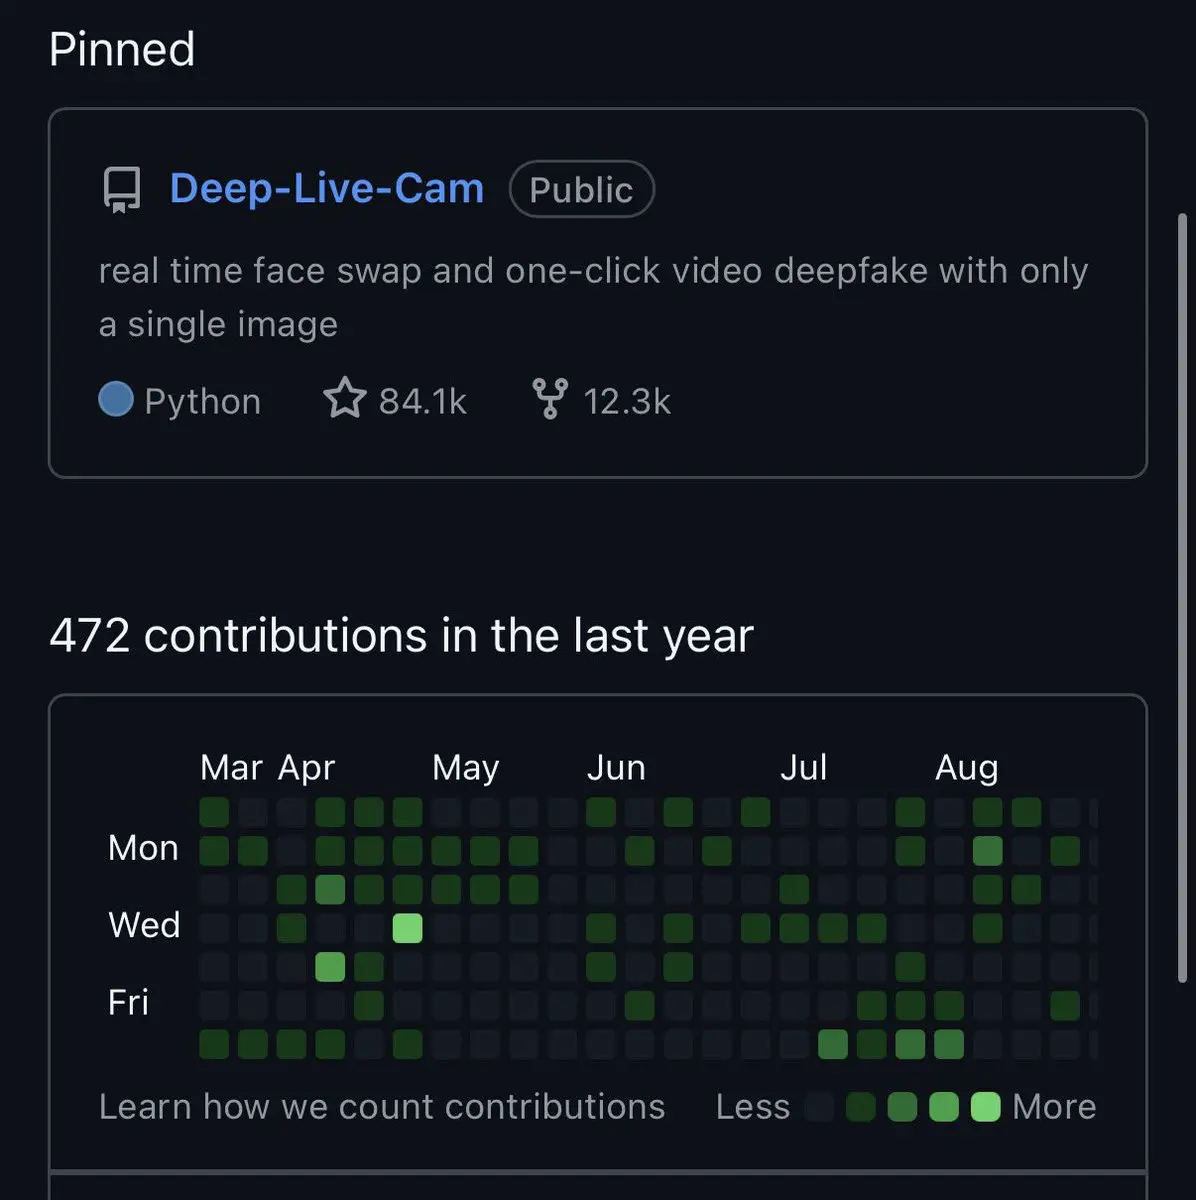Click the Python language label
Screen dimensions: 1196x1200
pos(202,401)
